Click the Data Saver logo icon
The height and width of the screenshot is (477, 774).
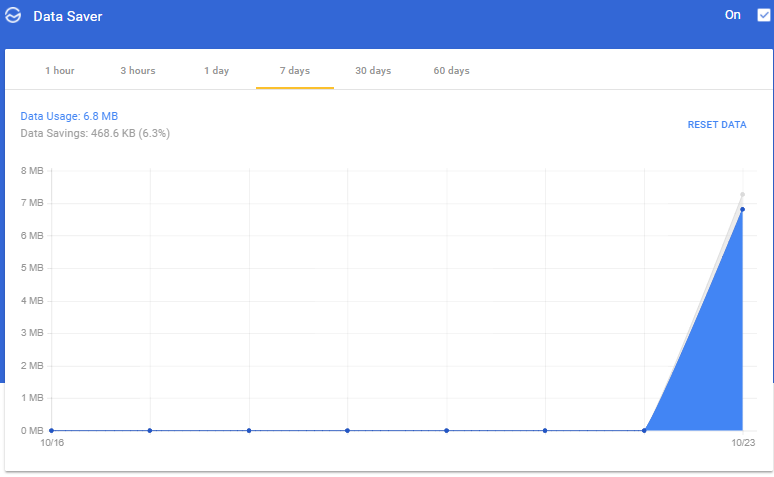(14, 17)
